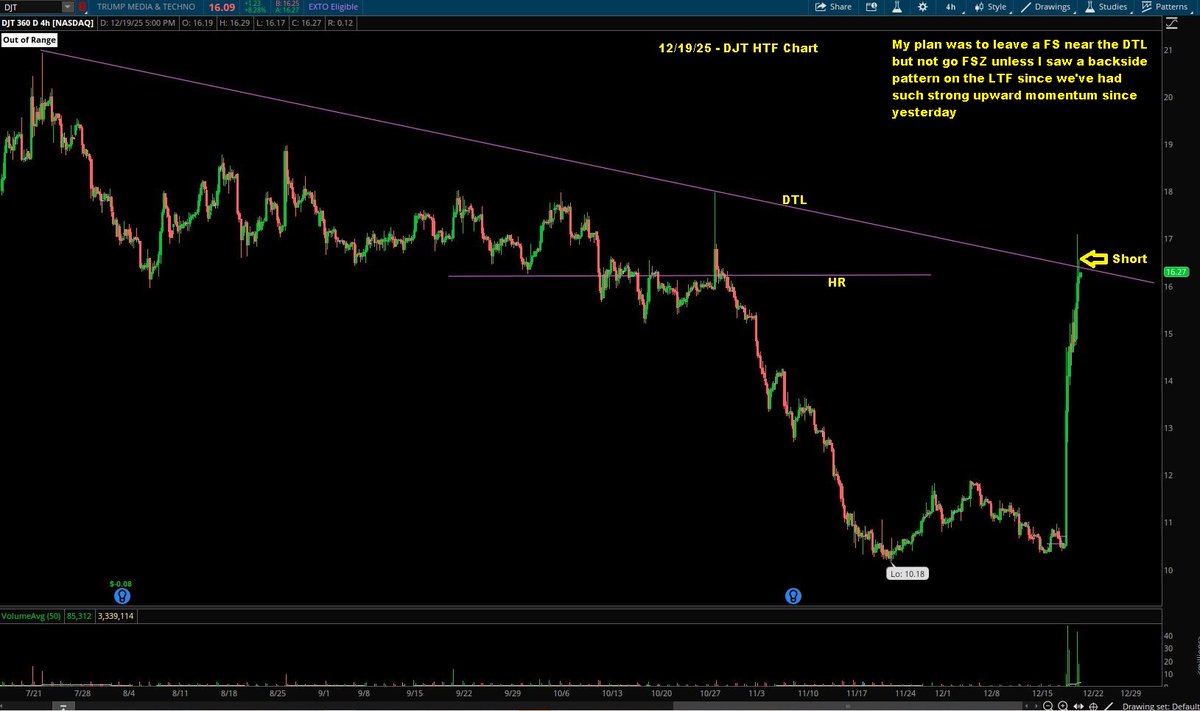Click the 3,339,114 volume value

[x=114, y=617]
